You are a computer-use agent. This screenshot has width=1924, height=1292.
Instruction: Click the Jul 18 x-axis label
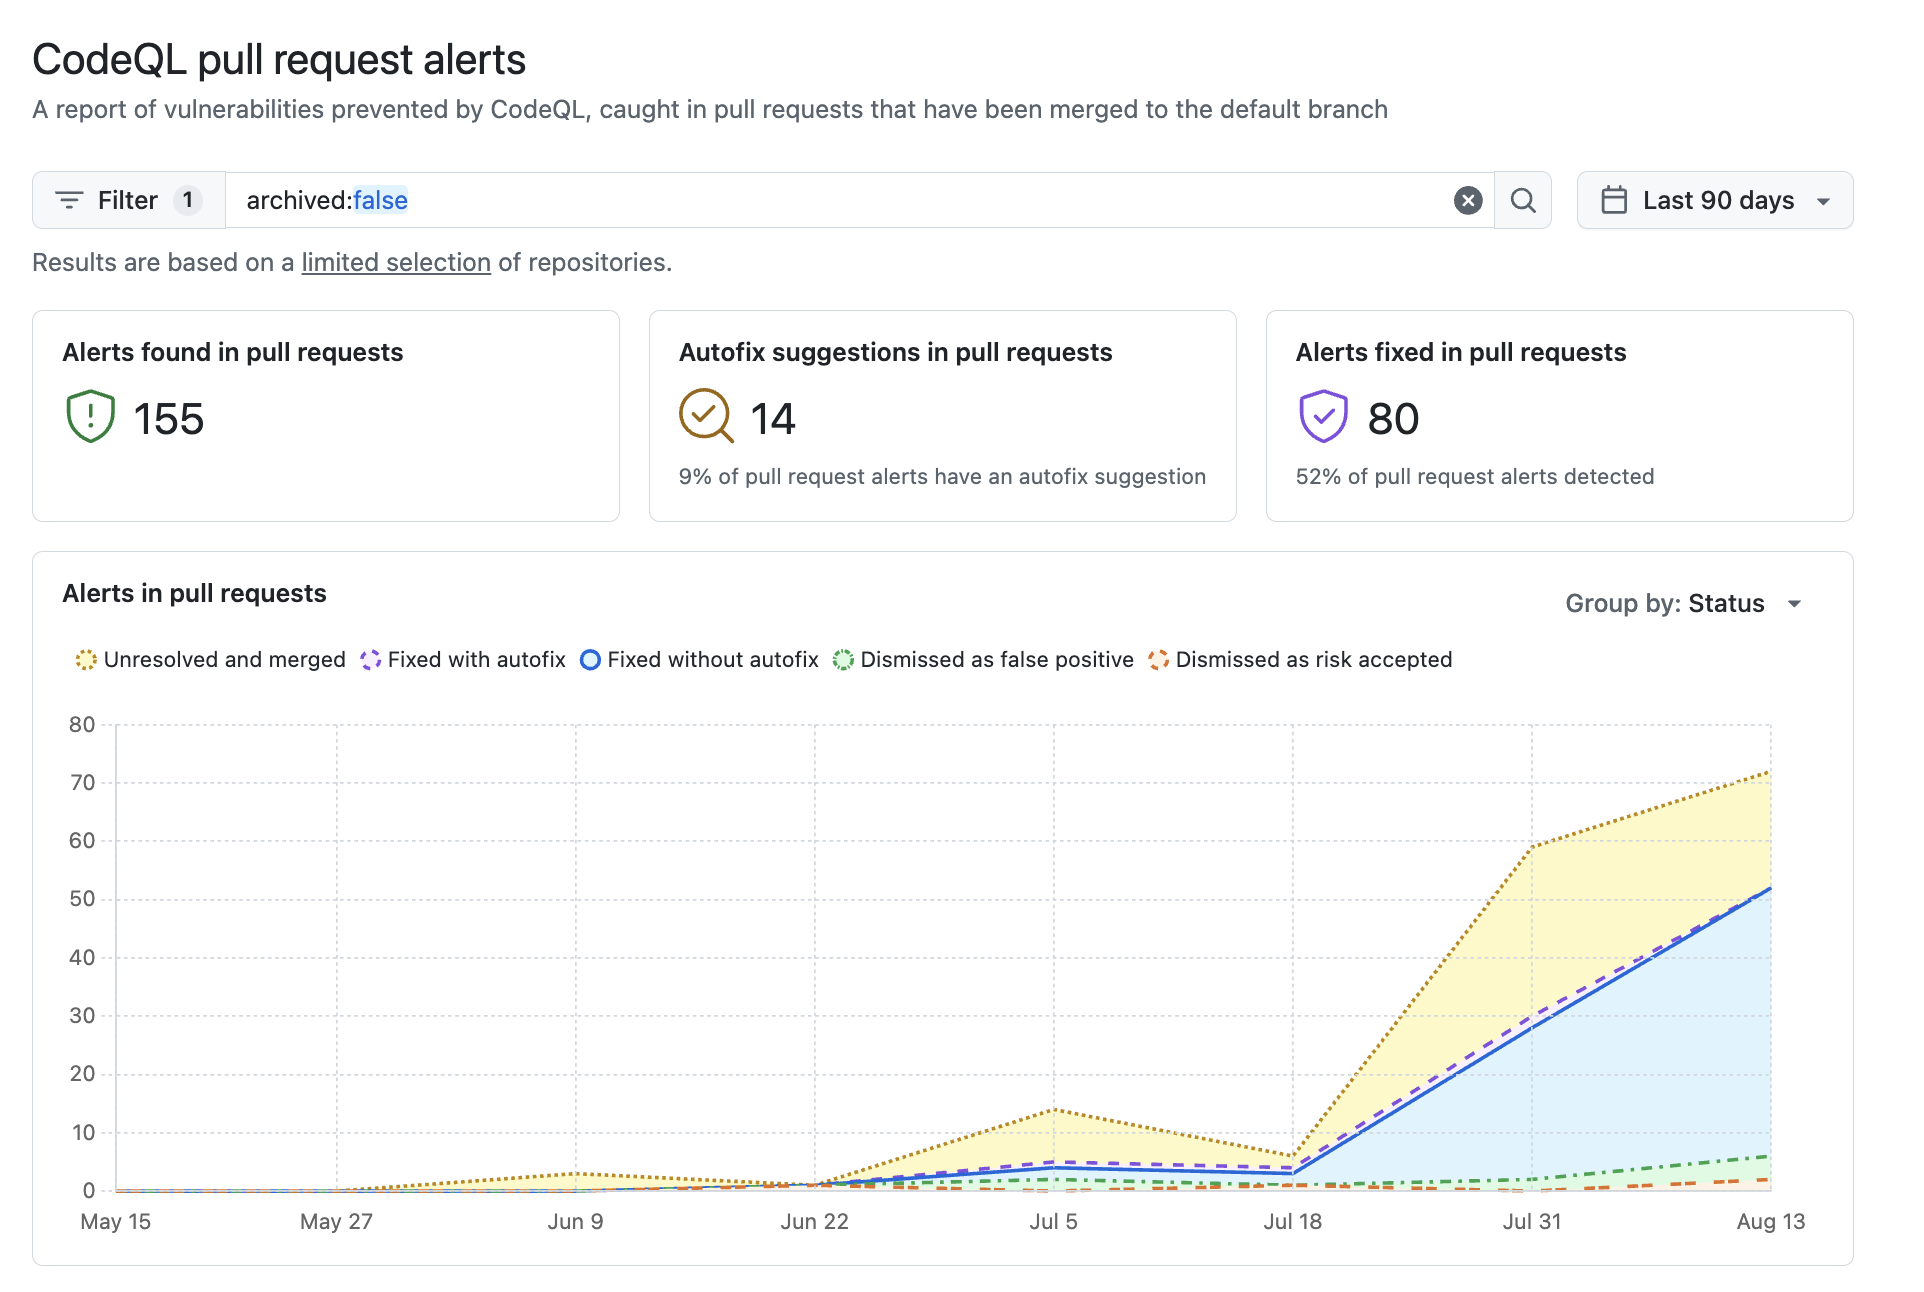pos(1292,1222)
